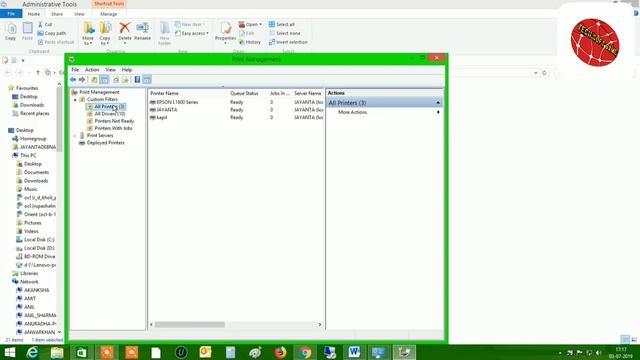The width and height of the screenshot is (640, 360).
Task: Click the Properties icon in Explorer ribbon
Action: point(225,33)
